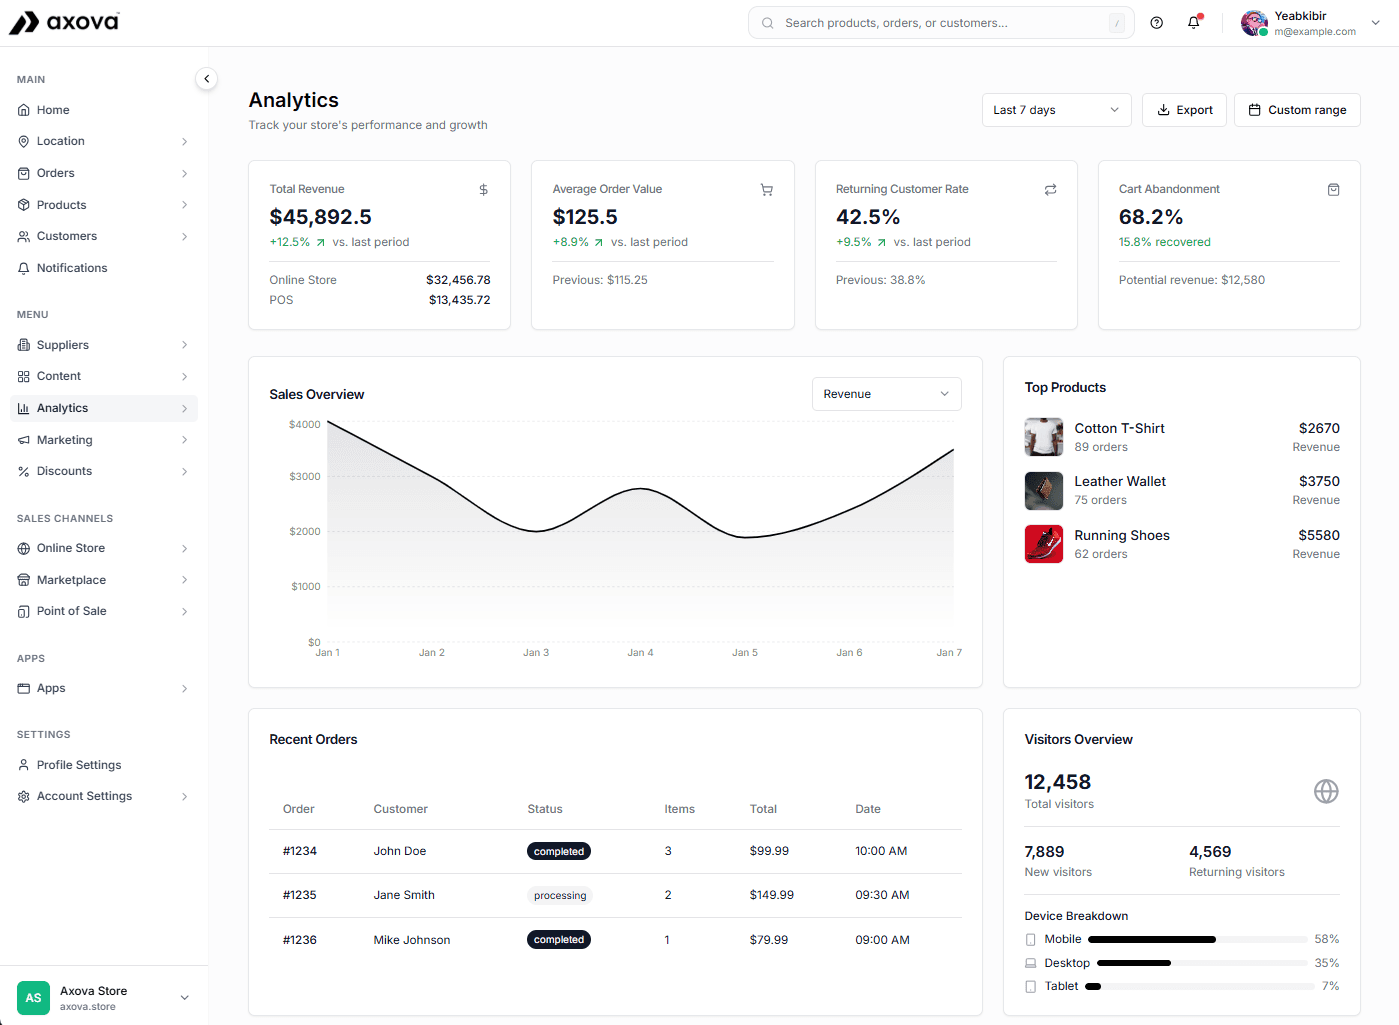
Task: Click the dollar icon on Total Revenue card
Action: (483, 189)
